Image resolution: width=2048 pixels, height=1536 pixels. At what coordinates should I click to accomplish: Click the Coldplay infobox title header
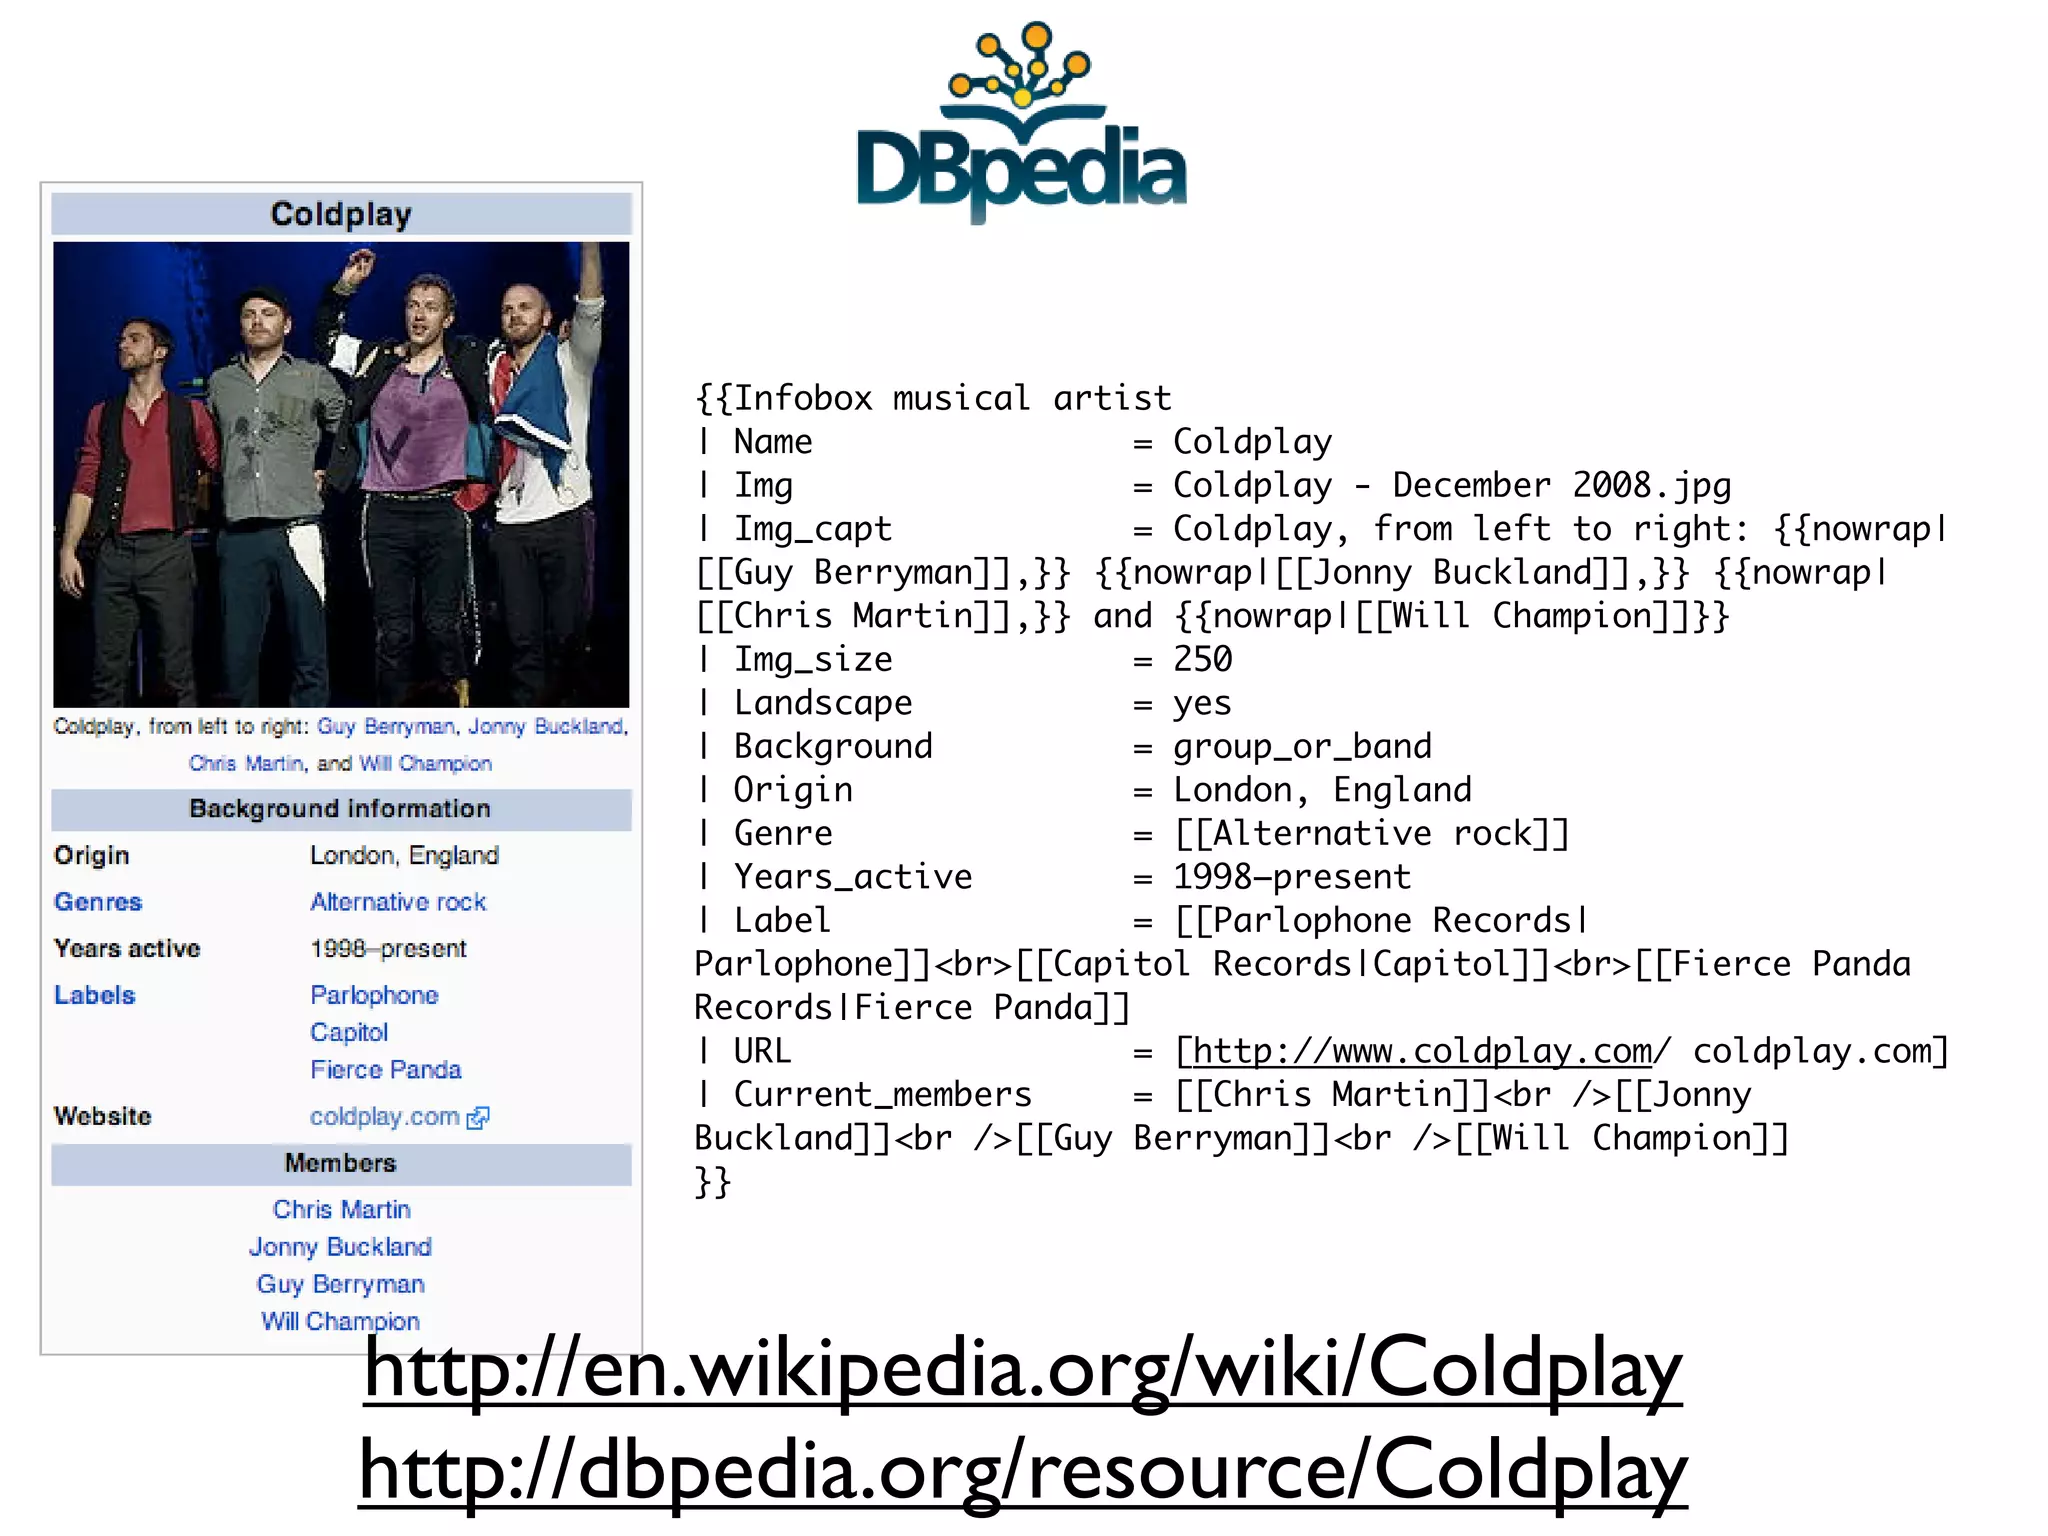tap(341, 214)
